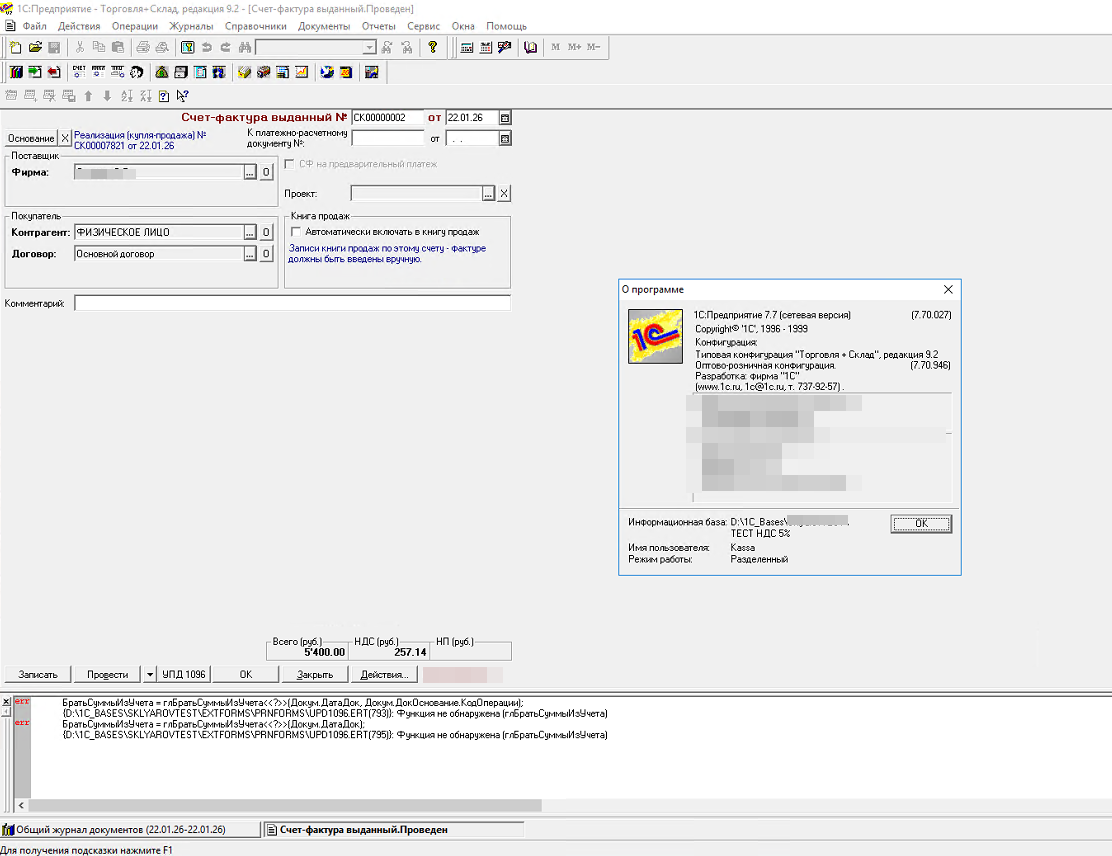Switch to Общий журнал документов window tab

tap(130, 829)
